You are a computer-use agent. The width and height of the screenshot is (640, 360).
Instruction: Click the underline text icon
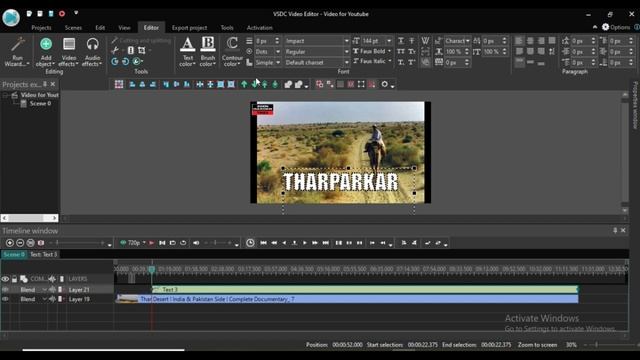pyautogui.click(x=401, y=41)
